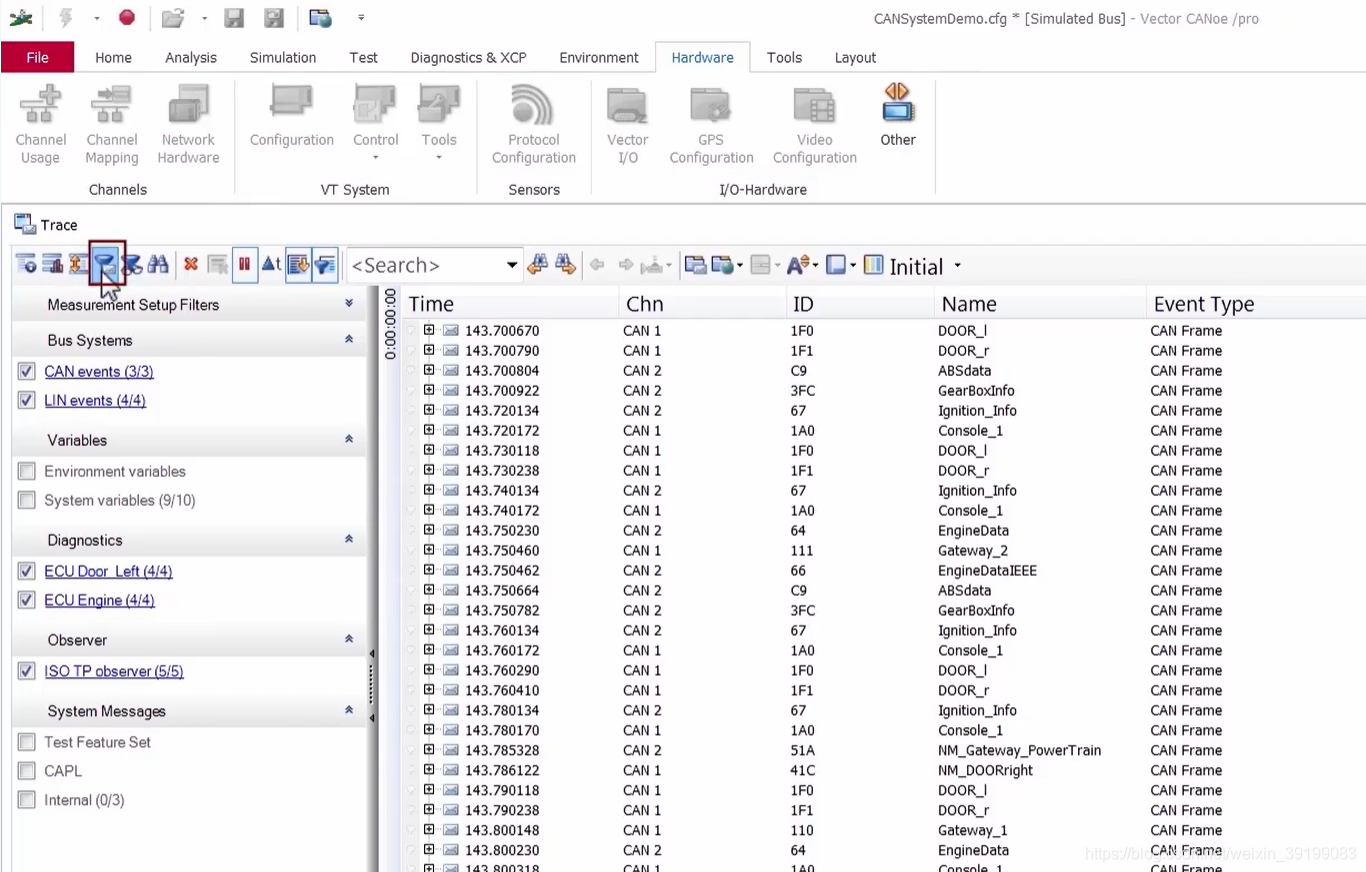1366x872 pixels.
Task: Click the gray lightning Start measurement icon
Action: [66, 17]
